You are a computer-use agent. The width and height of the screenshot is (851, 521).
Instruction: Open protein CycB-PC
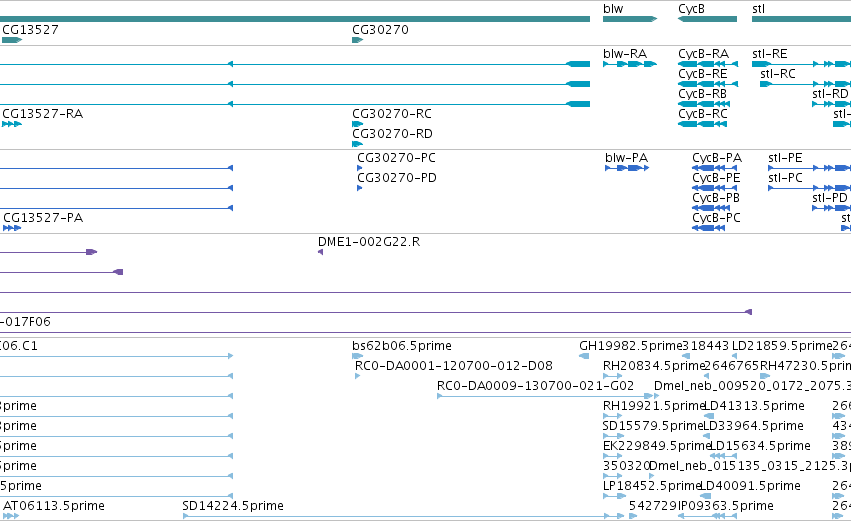point(716,218)
